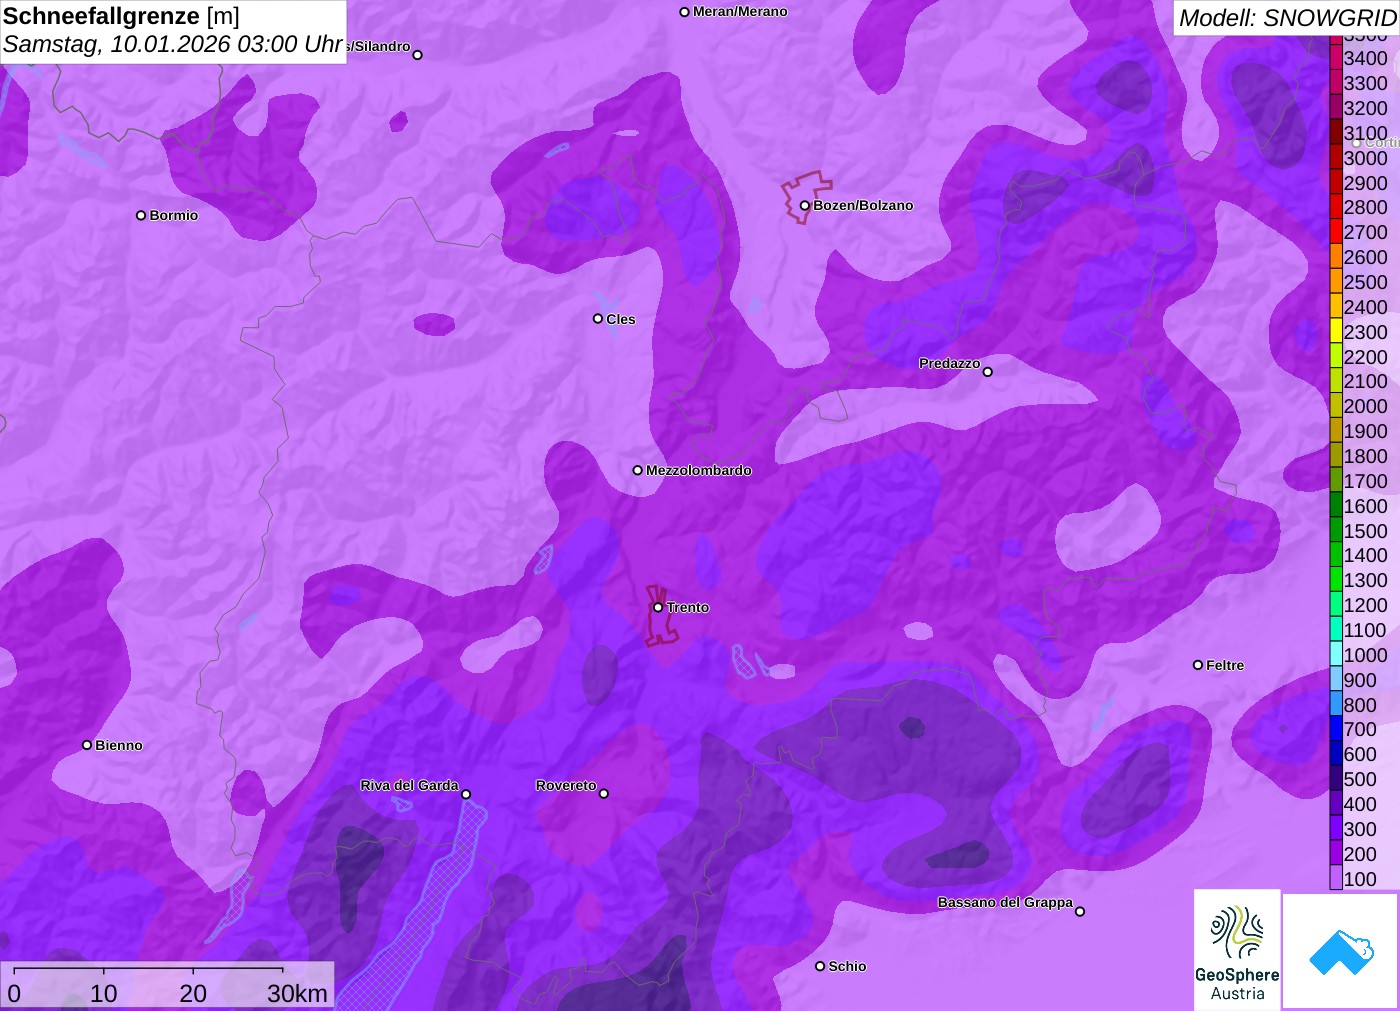This screenshot has height=1011, width=1400.
Task: Click the Mezzolombardo label text
Action: pyautogui.click(x=698, y=470)
